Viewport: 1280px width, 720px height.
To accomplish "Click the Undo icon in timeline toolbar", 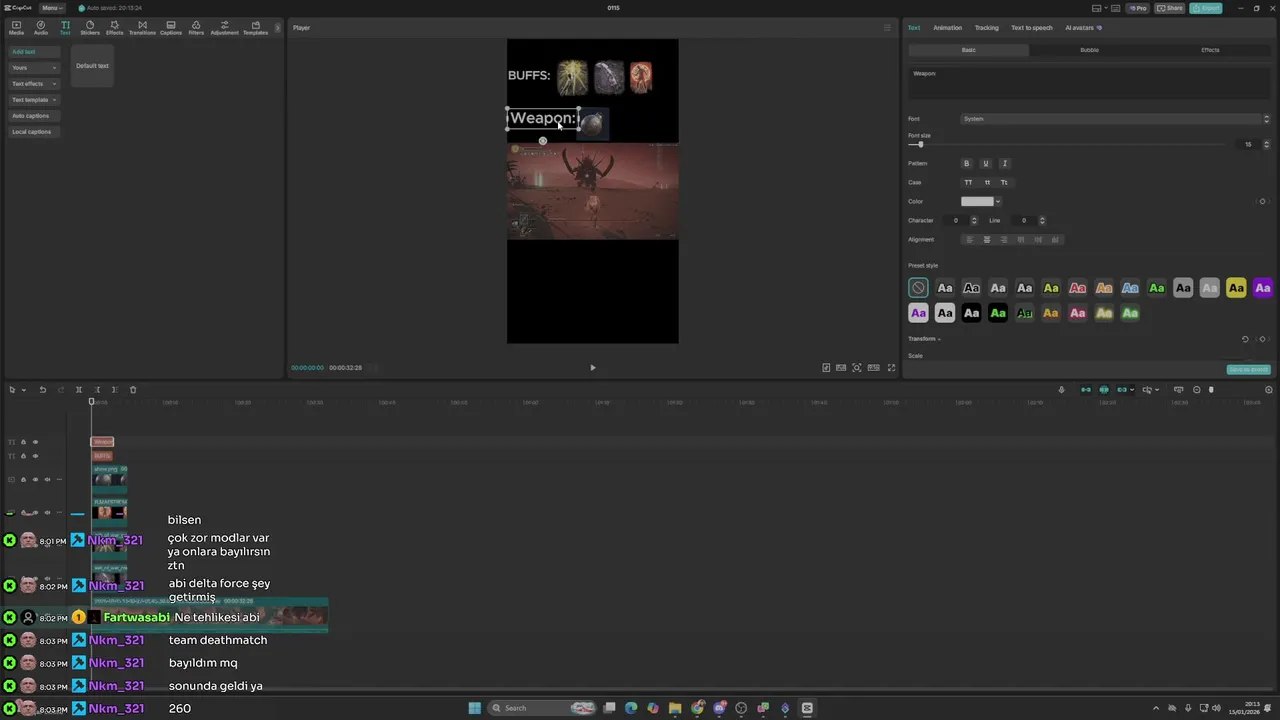I will pyautogui.click(x=42, y=390).
